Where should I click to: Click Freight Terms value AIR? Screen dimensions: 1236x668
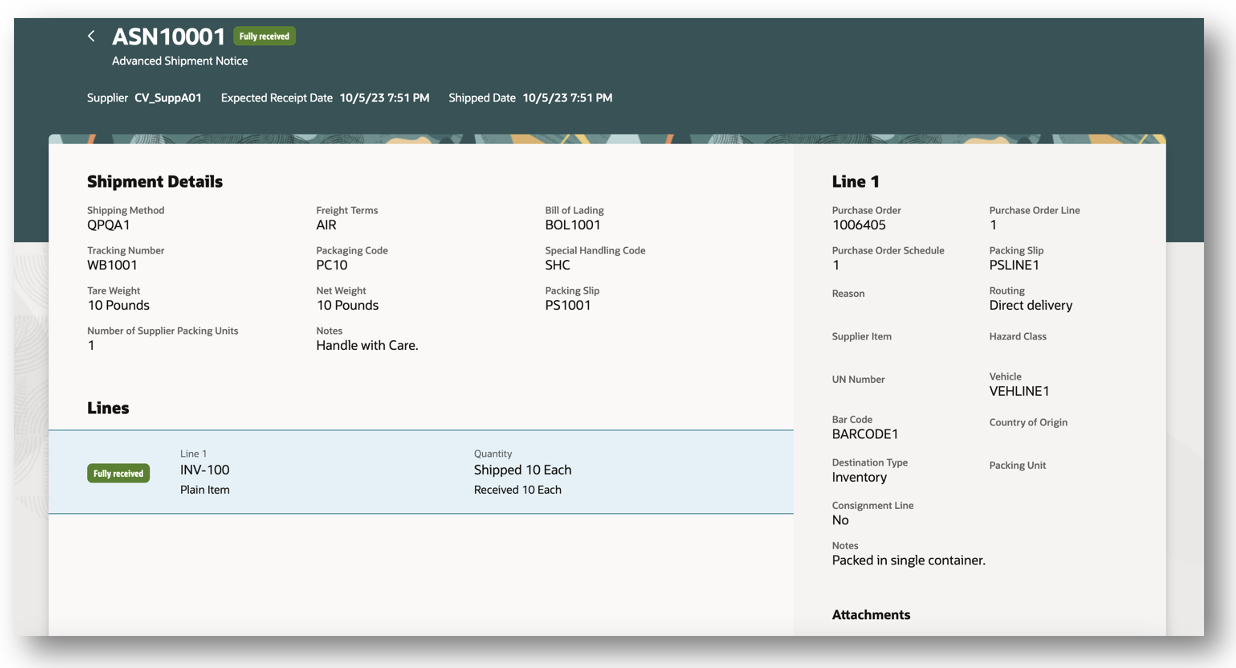pos(327,225)
